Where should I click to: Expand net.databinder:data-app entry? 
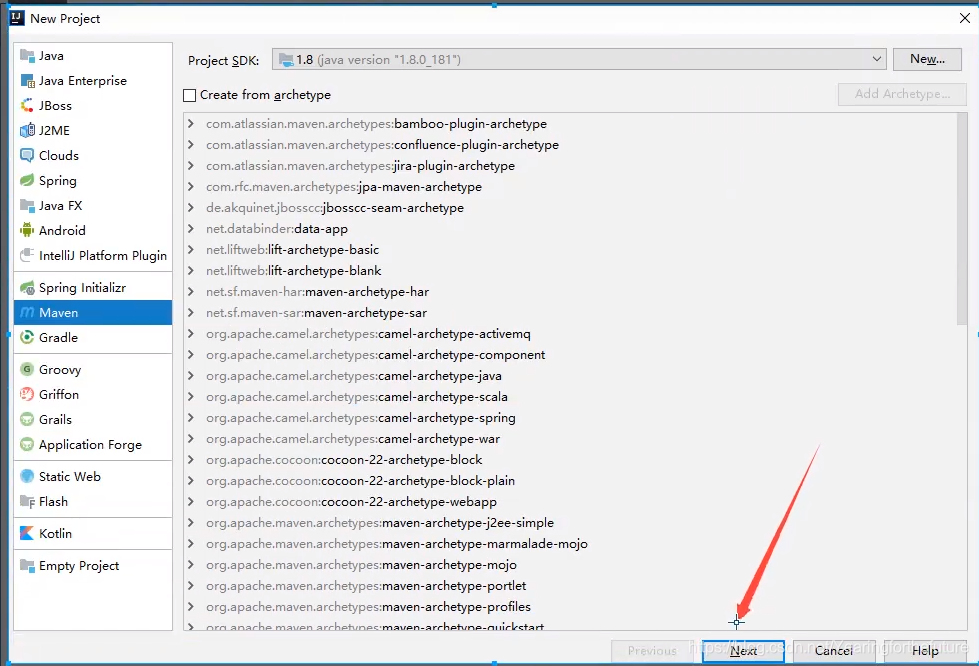[x=191, y=228]
